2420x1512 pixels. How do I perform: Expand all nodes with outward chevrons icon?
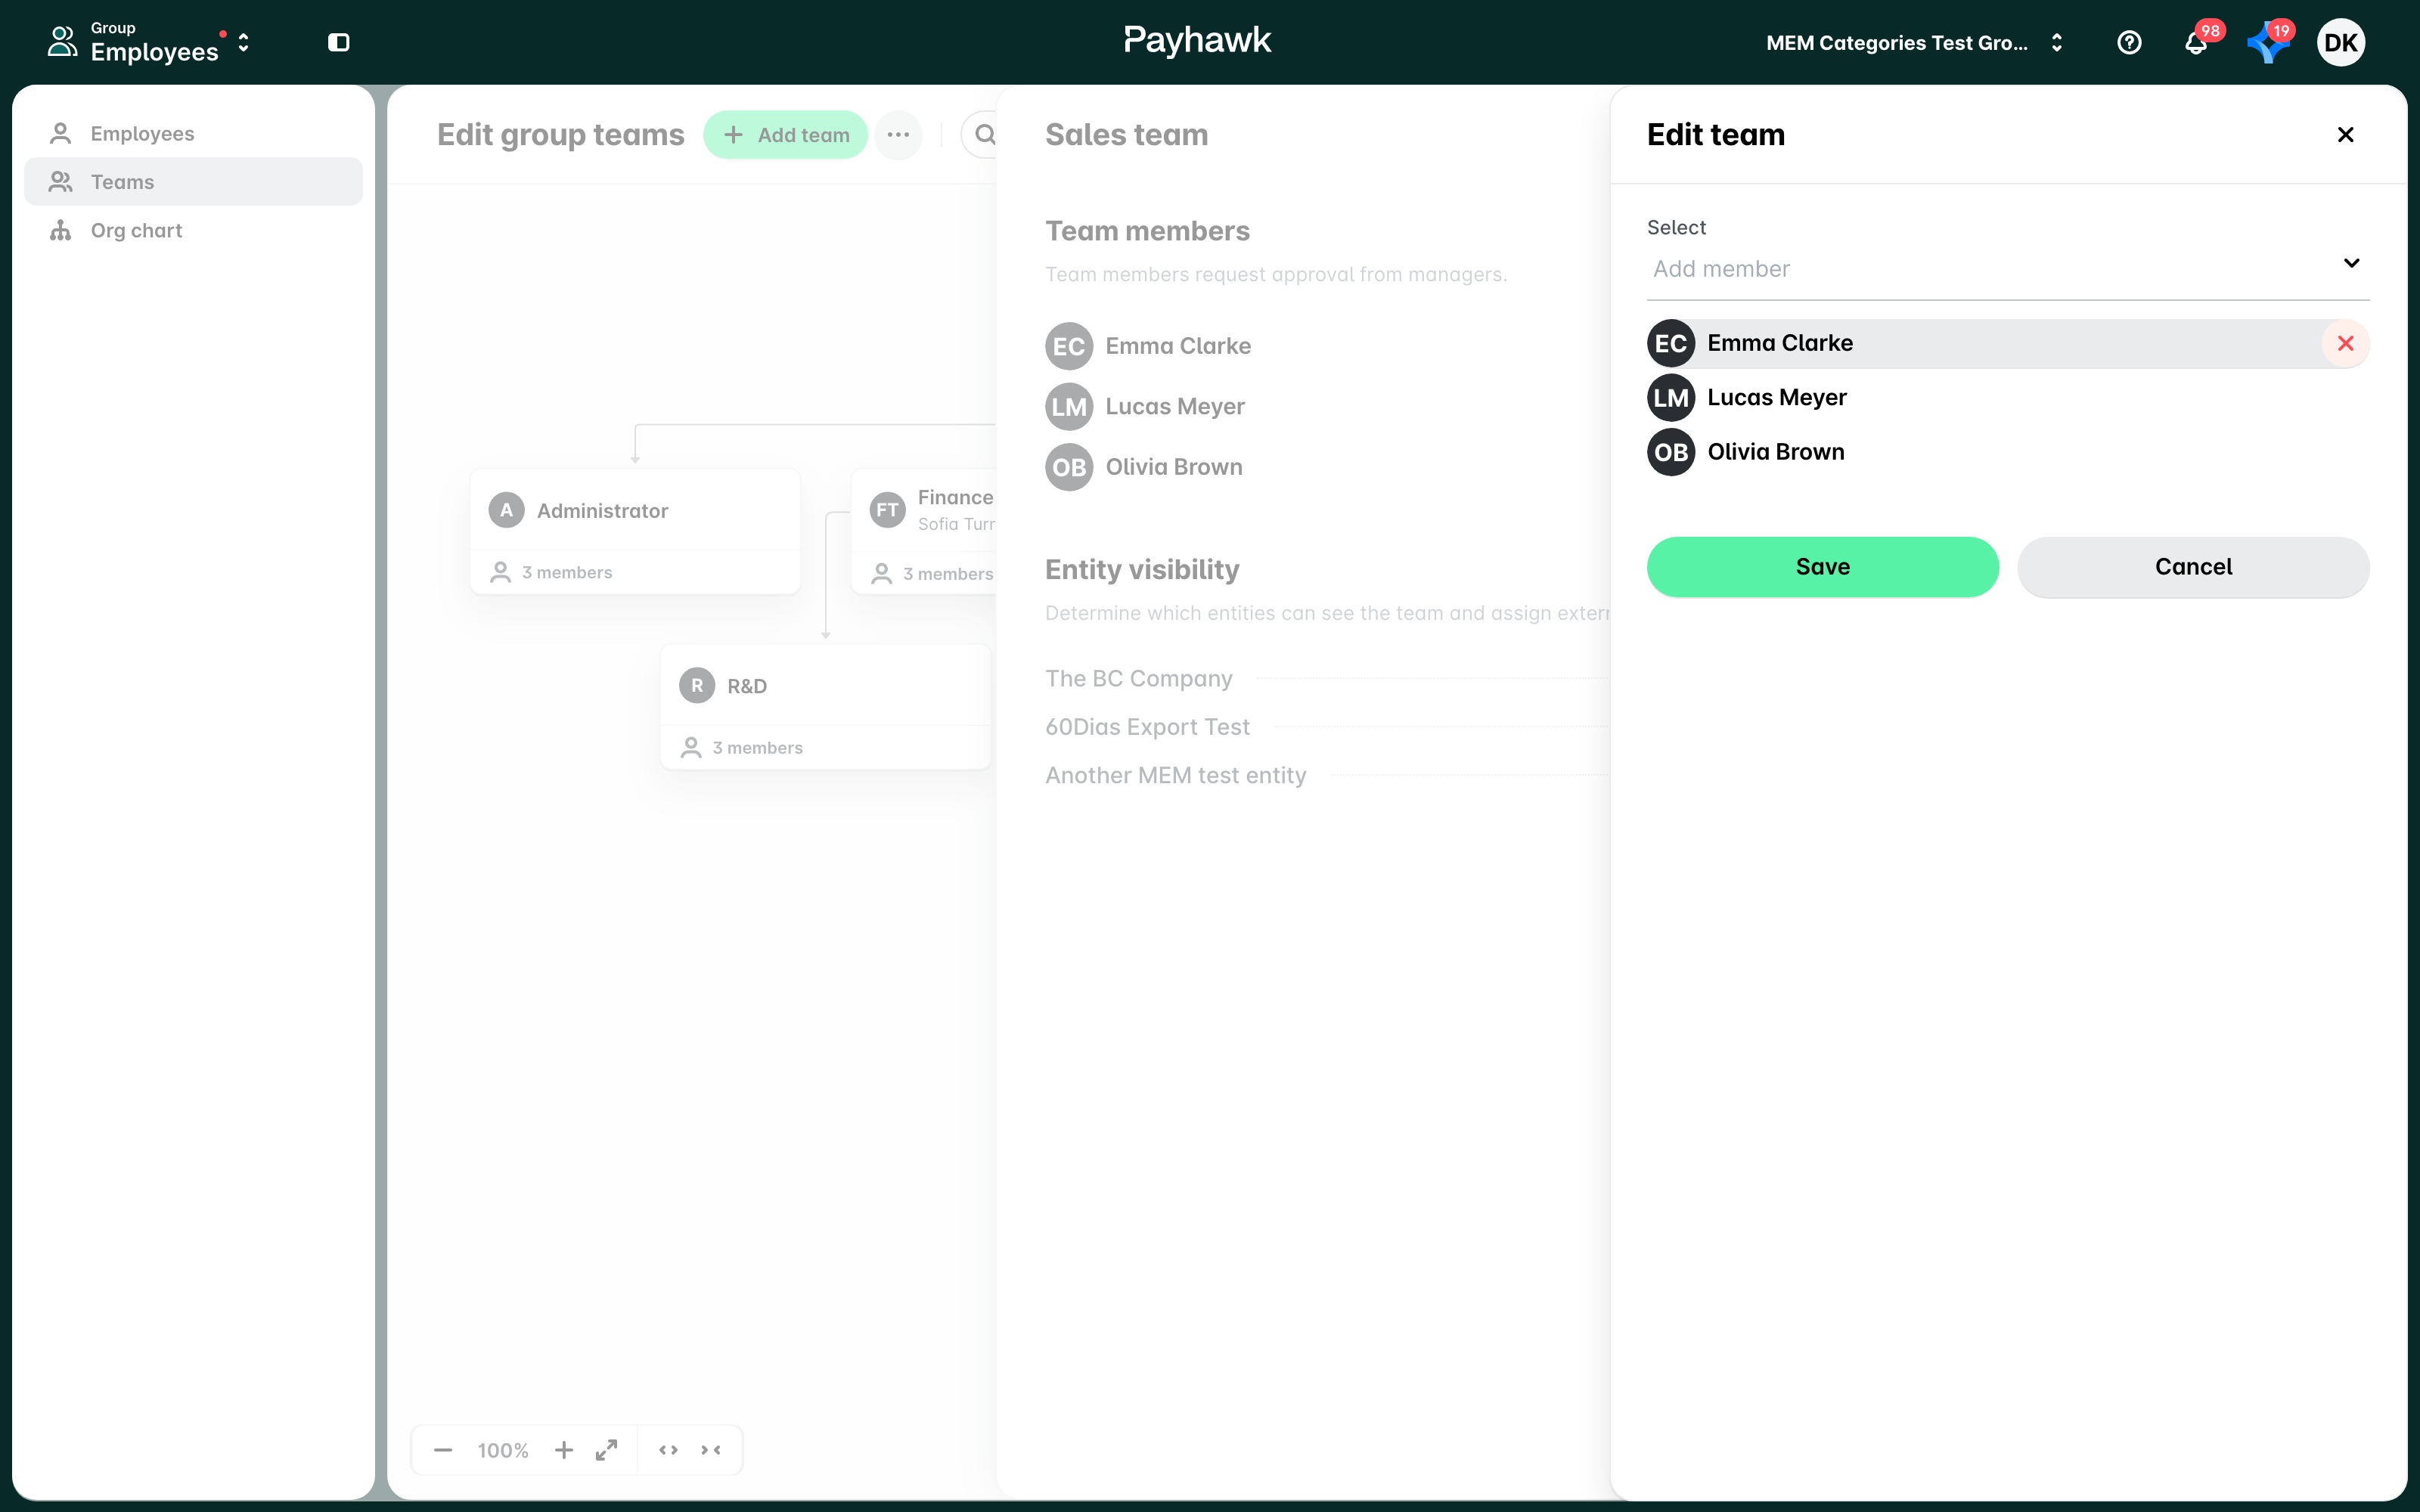coord(669,1450)
